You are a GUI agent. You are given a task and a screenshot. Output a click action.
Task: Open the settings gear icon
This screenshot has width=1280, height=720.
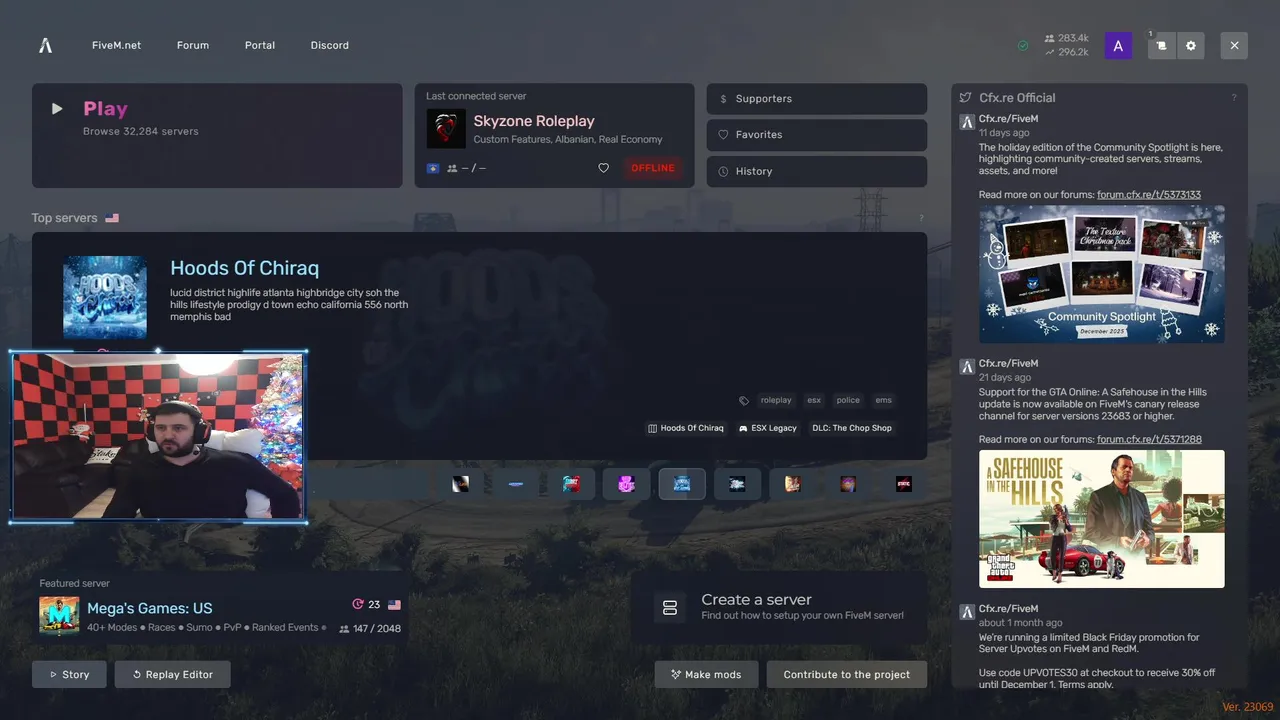point(1190,46)
